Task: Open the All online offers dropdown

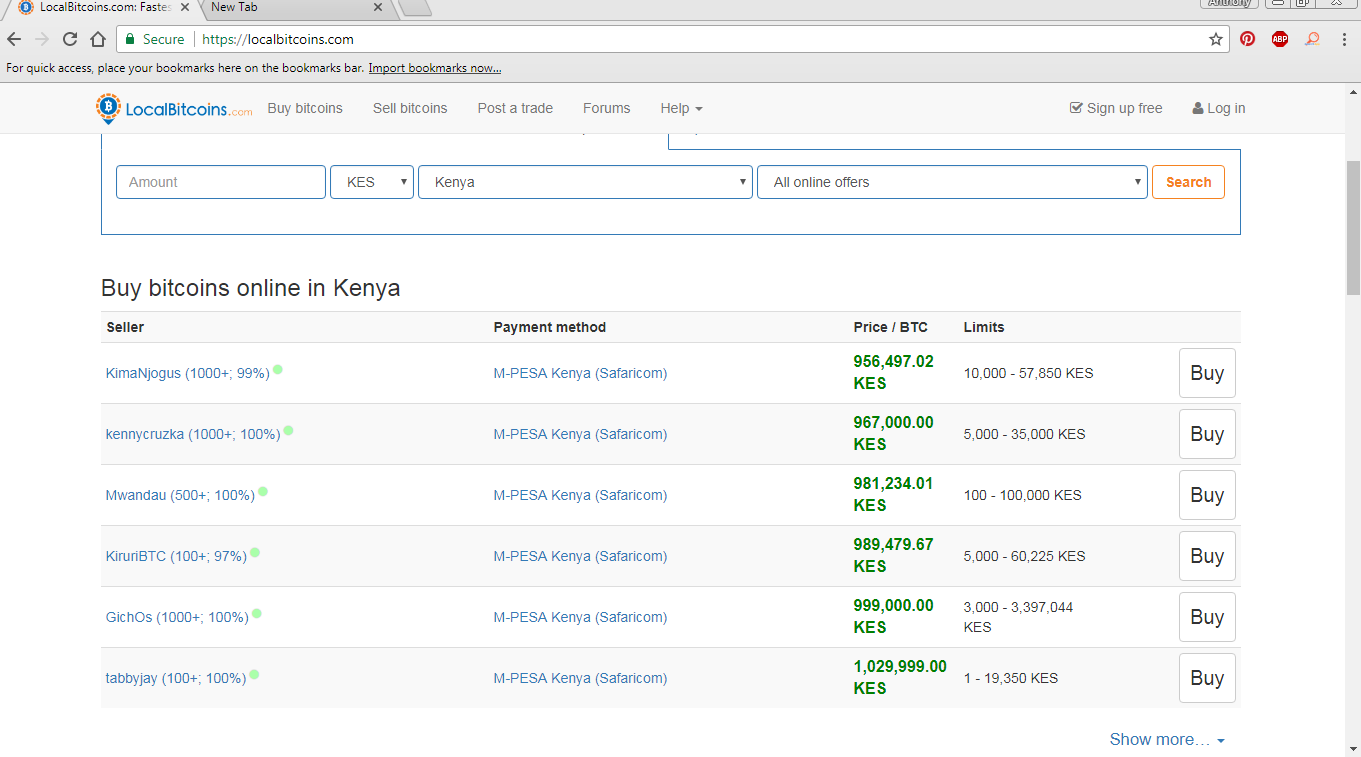Action: point(952,182)
